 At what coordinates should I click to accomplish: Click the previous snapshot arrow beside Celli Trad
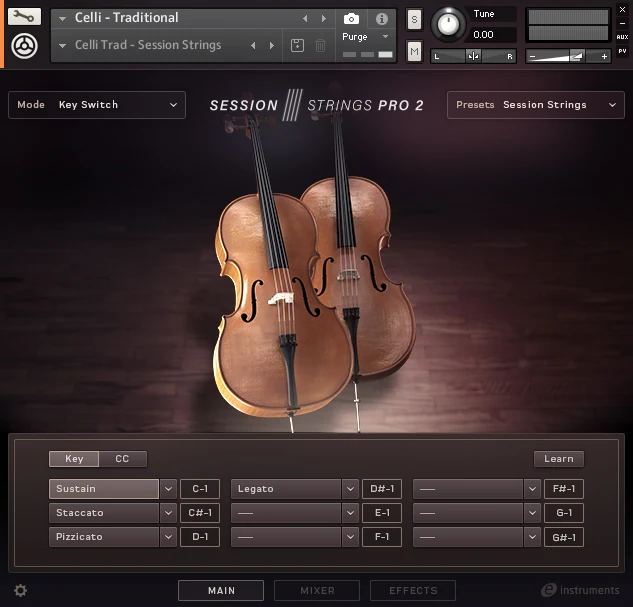(253, 46)
